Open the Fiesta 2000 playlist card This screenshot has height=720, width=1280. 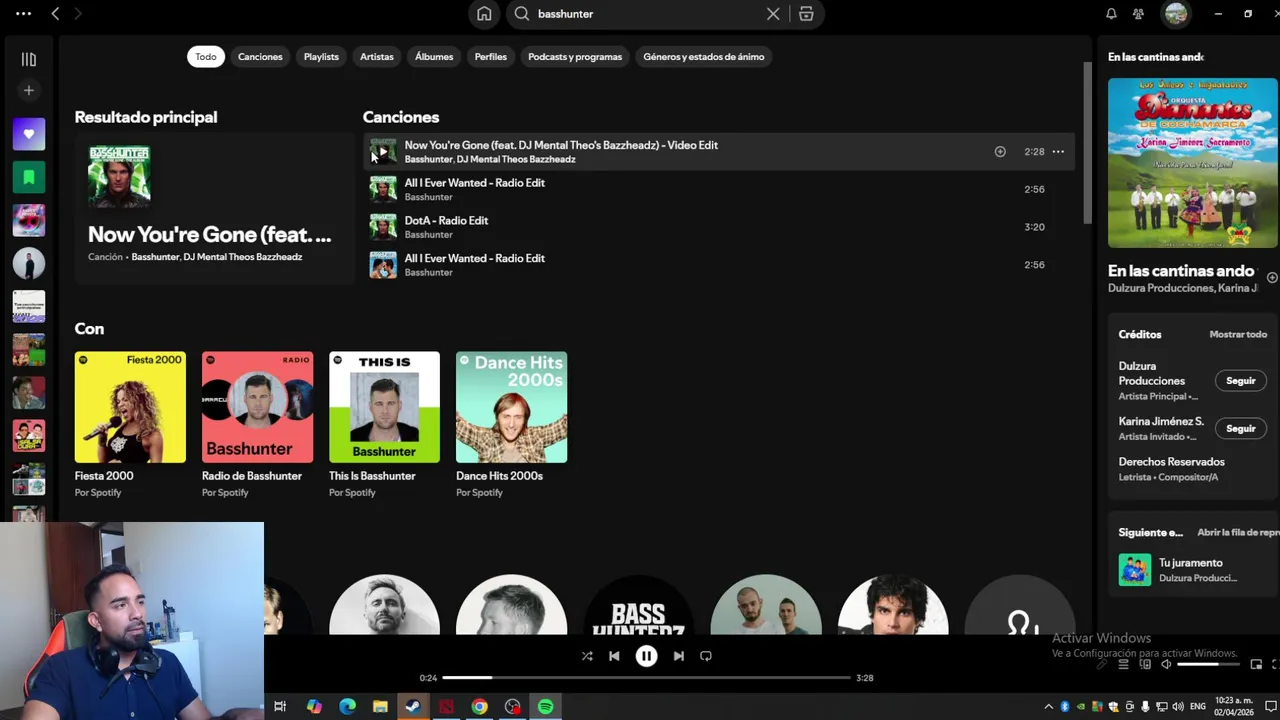click(x=130, y=424)
